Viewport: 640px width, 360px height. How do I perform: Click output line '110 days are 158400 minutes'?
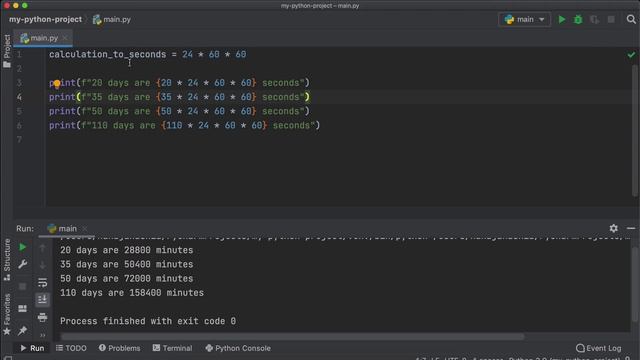pos(132,293)
